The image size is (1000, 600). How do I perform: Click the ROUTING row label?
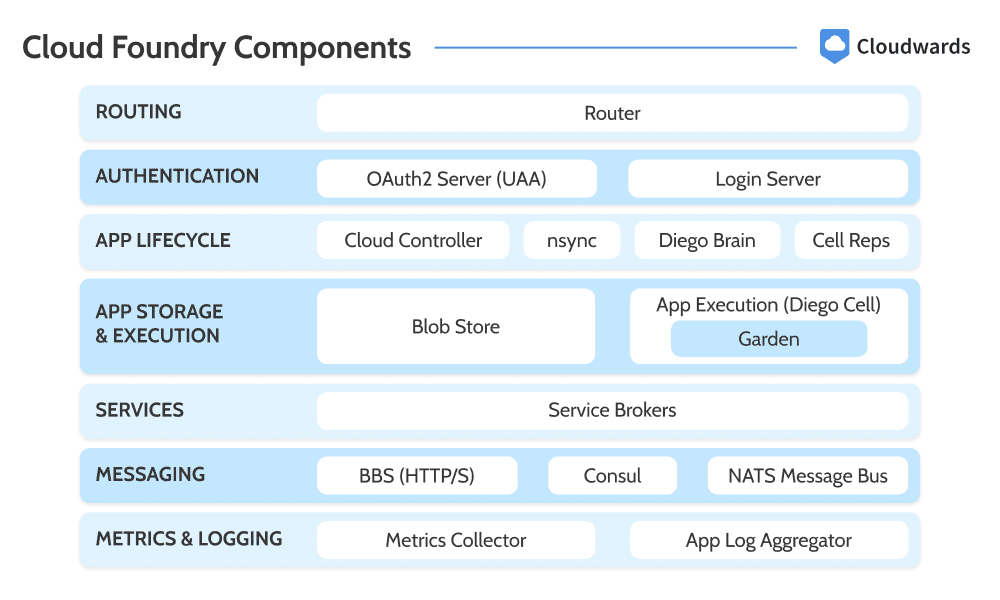coord(138,112)
